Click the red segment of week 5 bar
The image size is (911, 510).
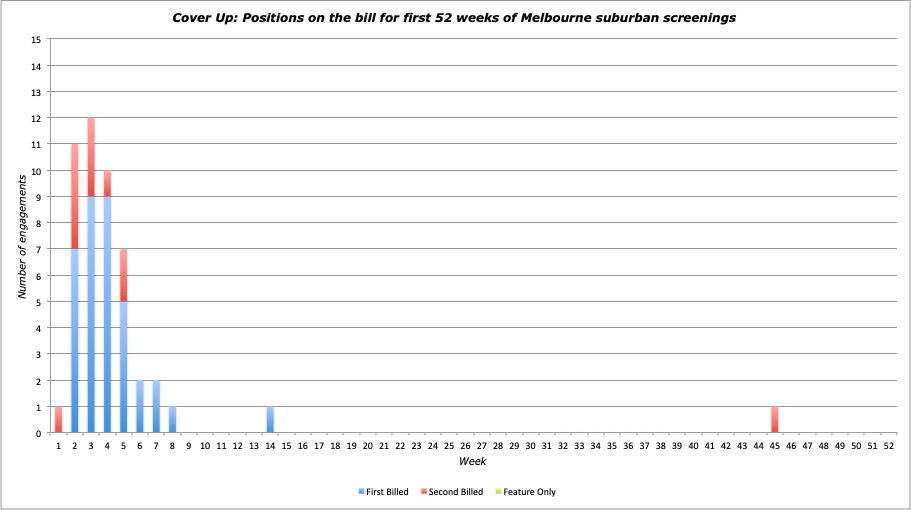click(124, 275)
